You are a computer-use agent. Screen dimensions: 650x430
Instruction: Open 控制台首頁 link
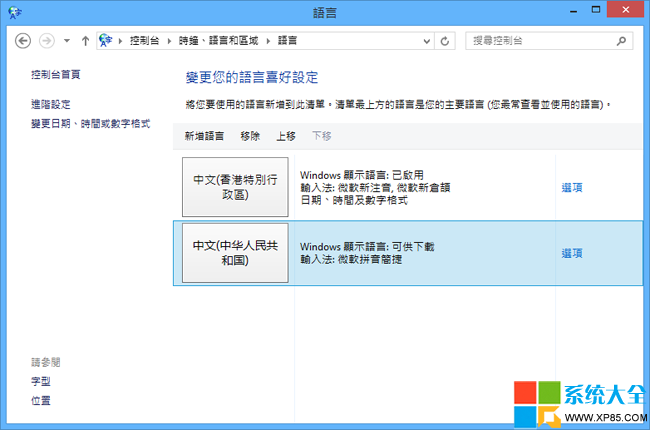[56, 75]
